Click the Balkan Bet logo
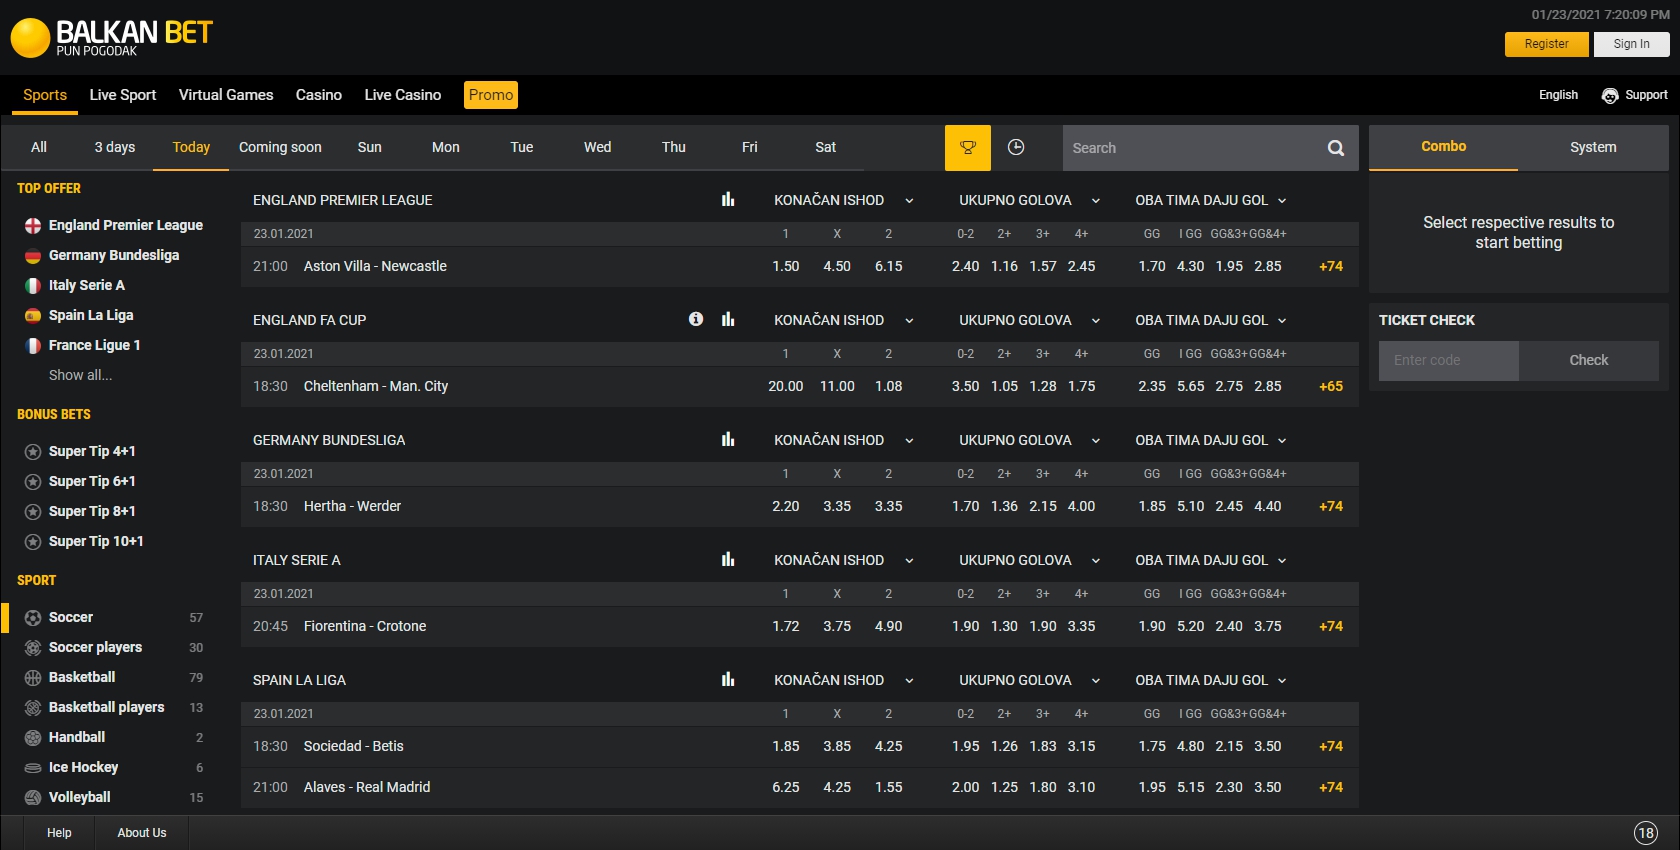 point(111,38)
